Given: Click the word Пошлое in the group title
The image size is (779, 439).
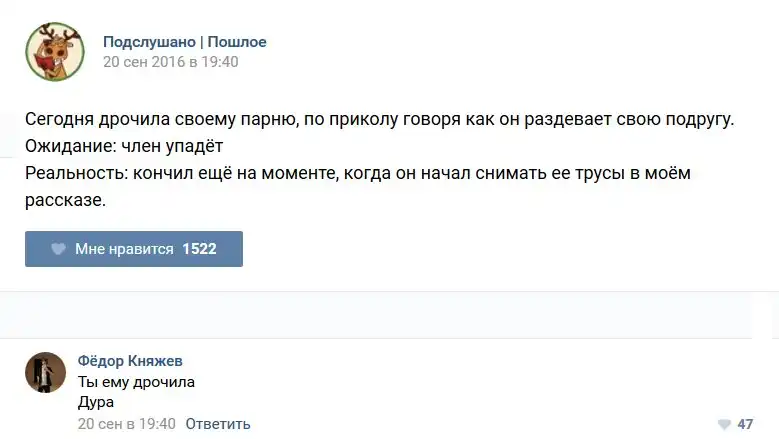Looking at the screenshot, I should 237,42.
